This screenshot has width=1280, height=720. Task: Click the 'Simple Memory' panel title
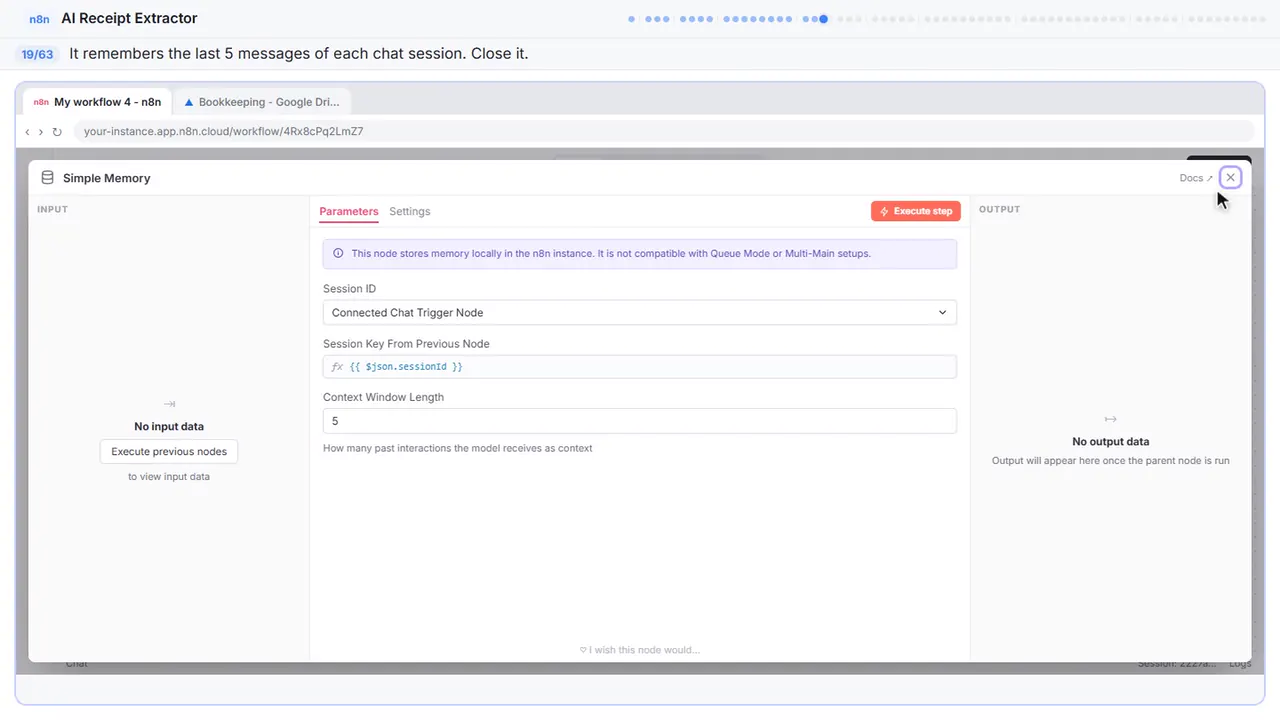pos(107,178)
